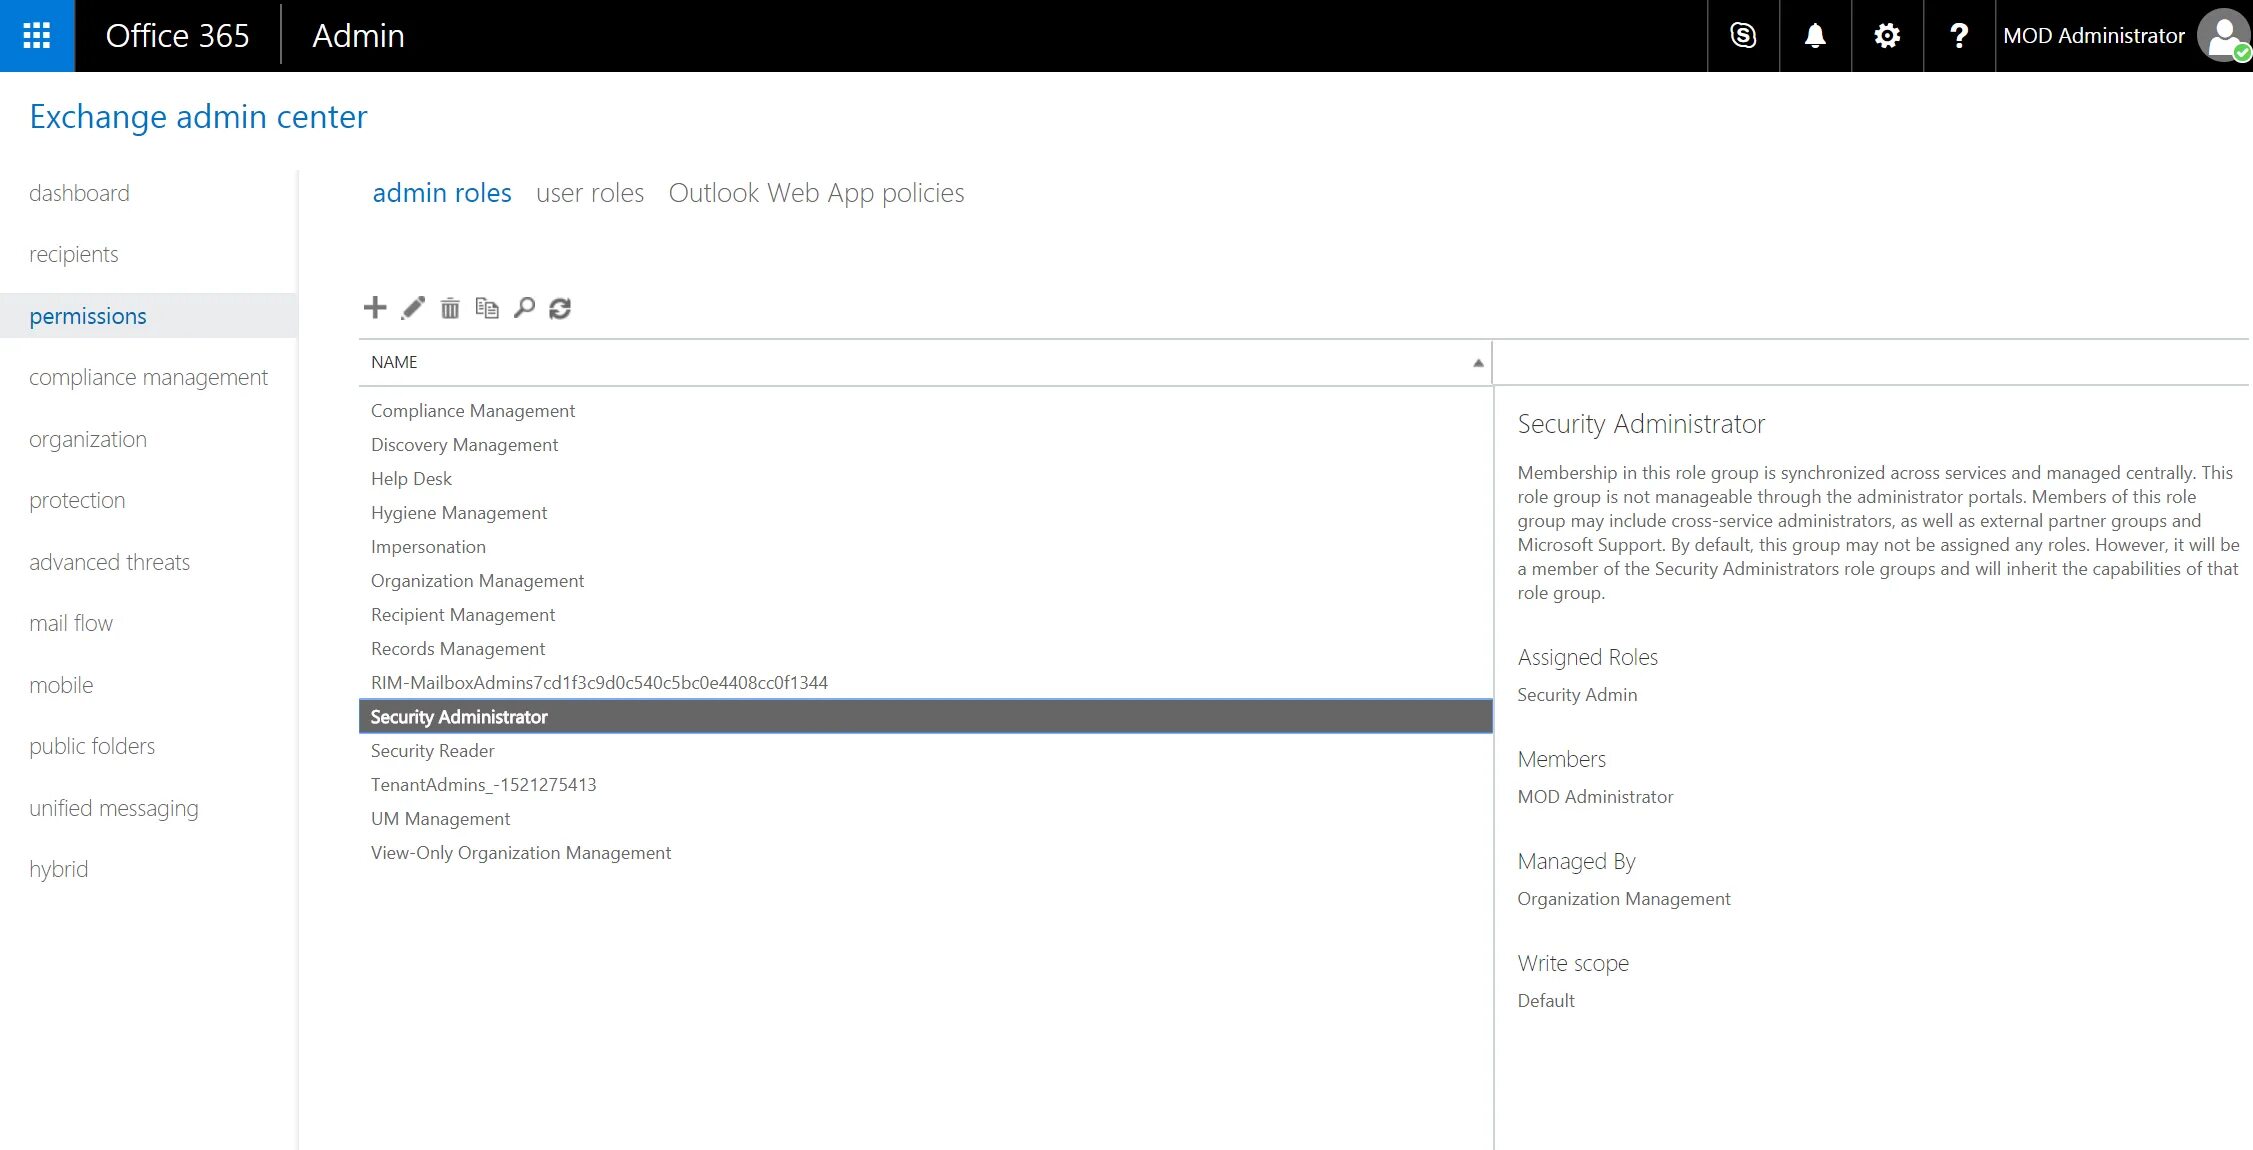This screenshot has height=1150, width=2253.
Task: Open the notifications bell
Action: click(1815, 36)
